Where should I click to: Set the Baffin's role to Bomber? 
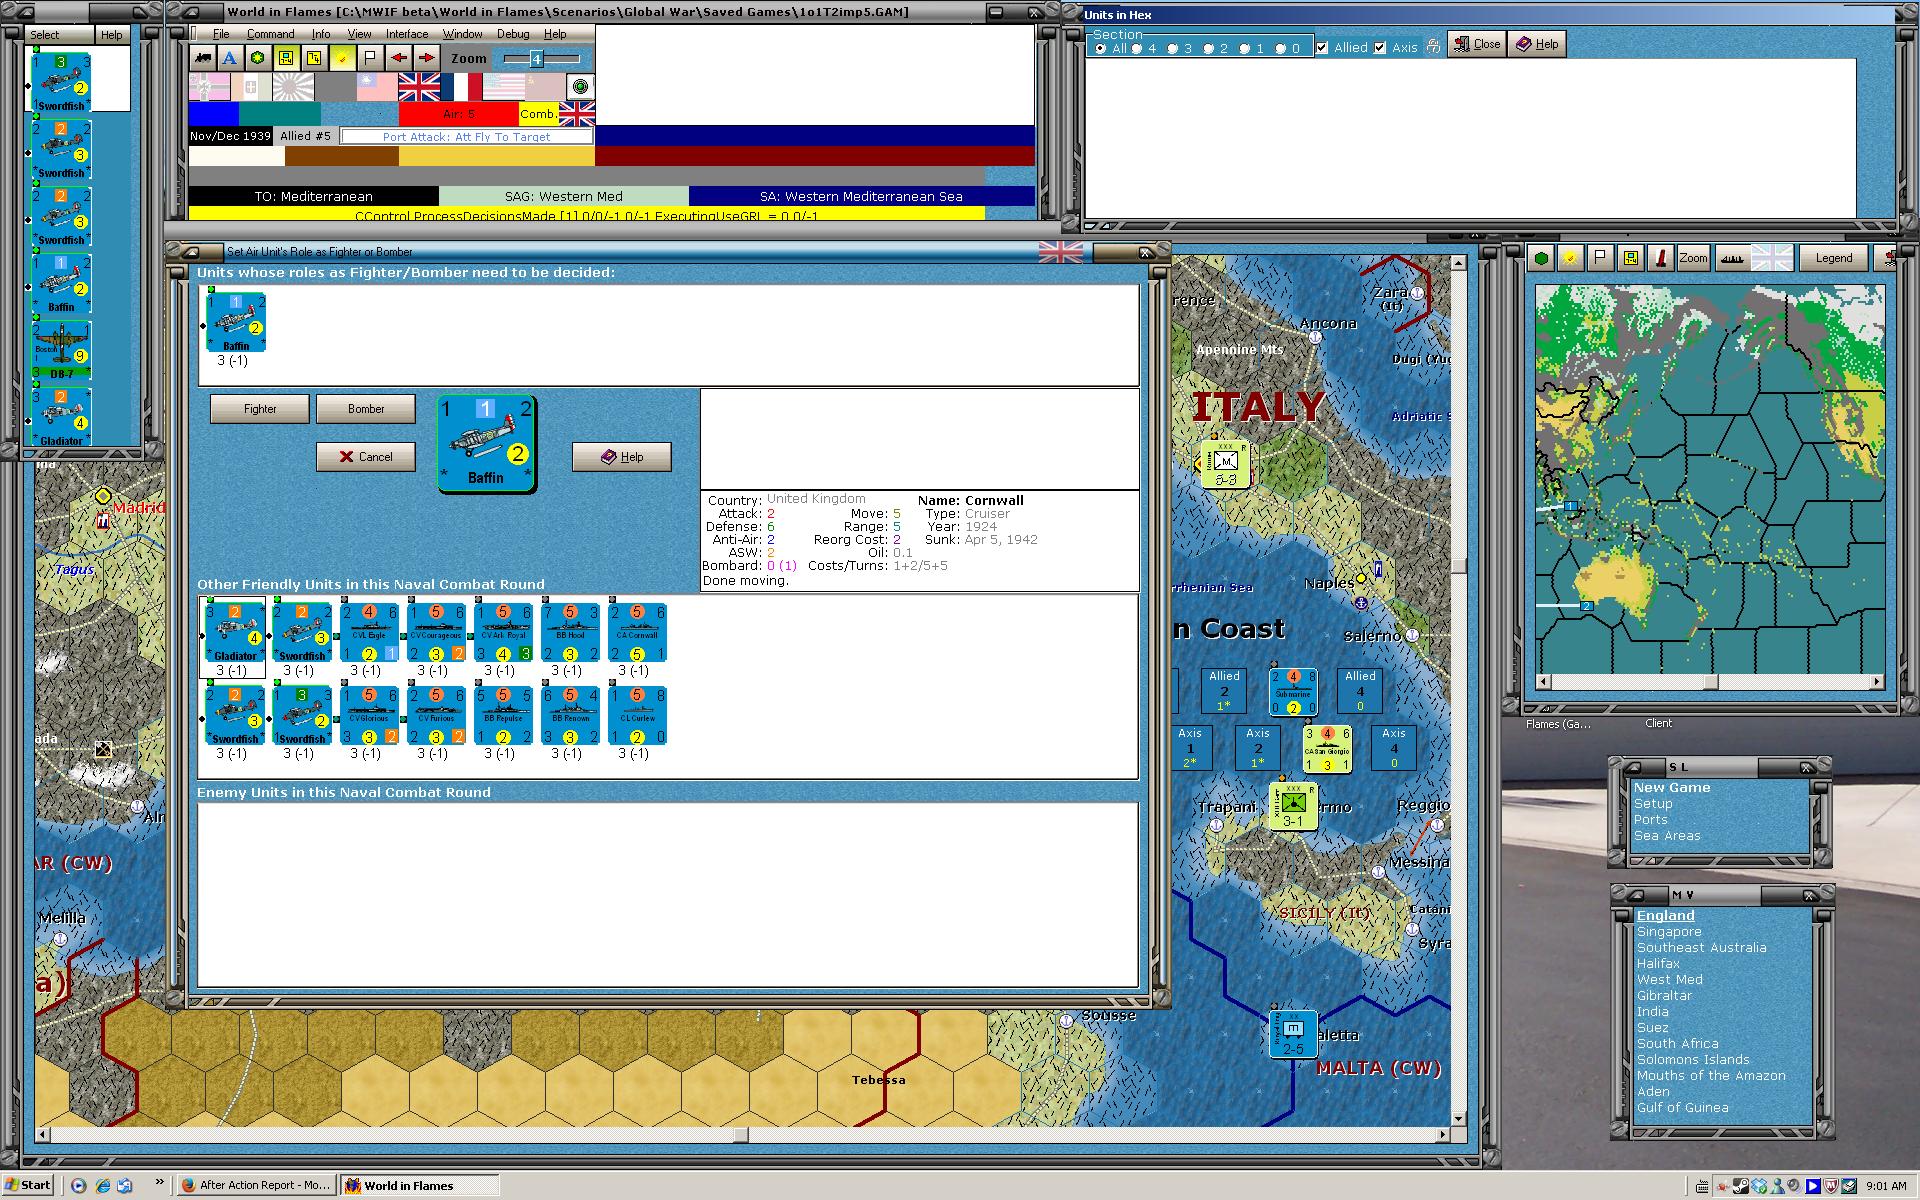click(366, 409)
